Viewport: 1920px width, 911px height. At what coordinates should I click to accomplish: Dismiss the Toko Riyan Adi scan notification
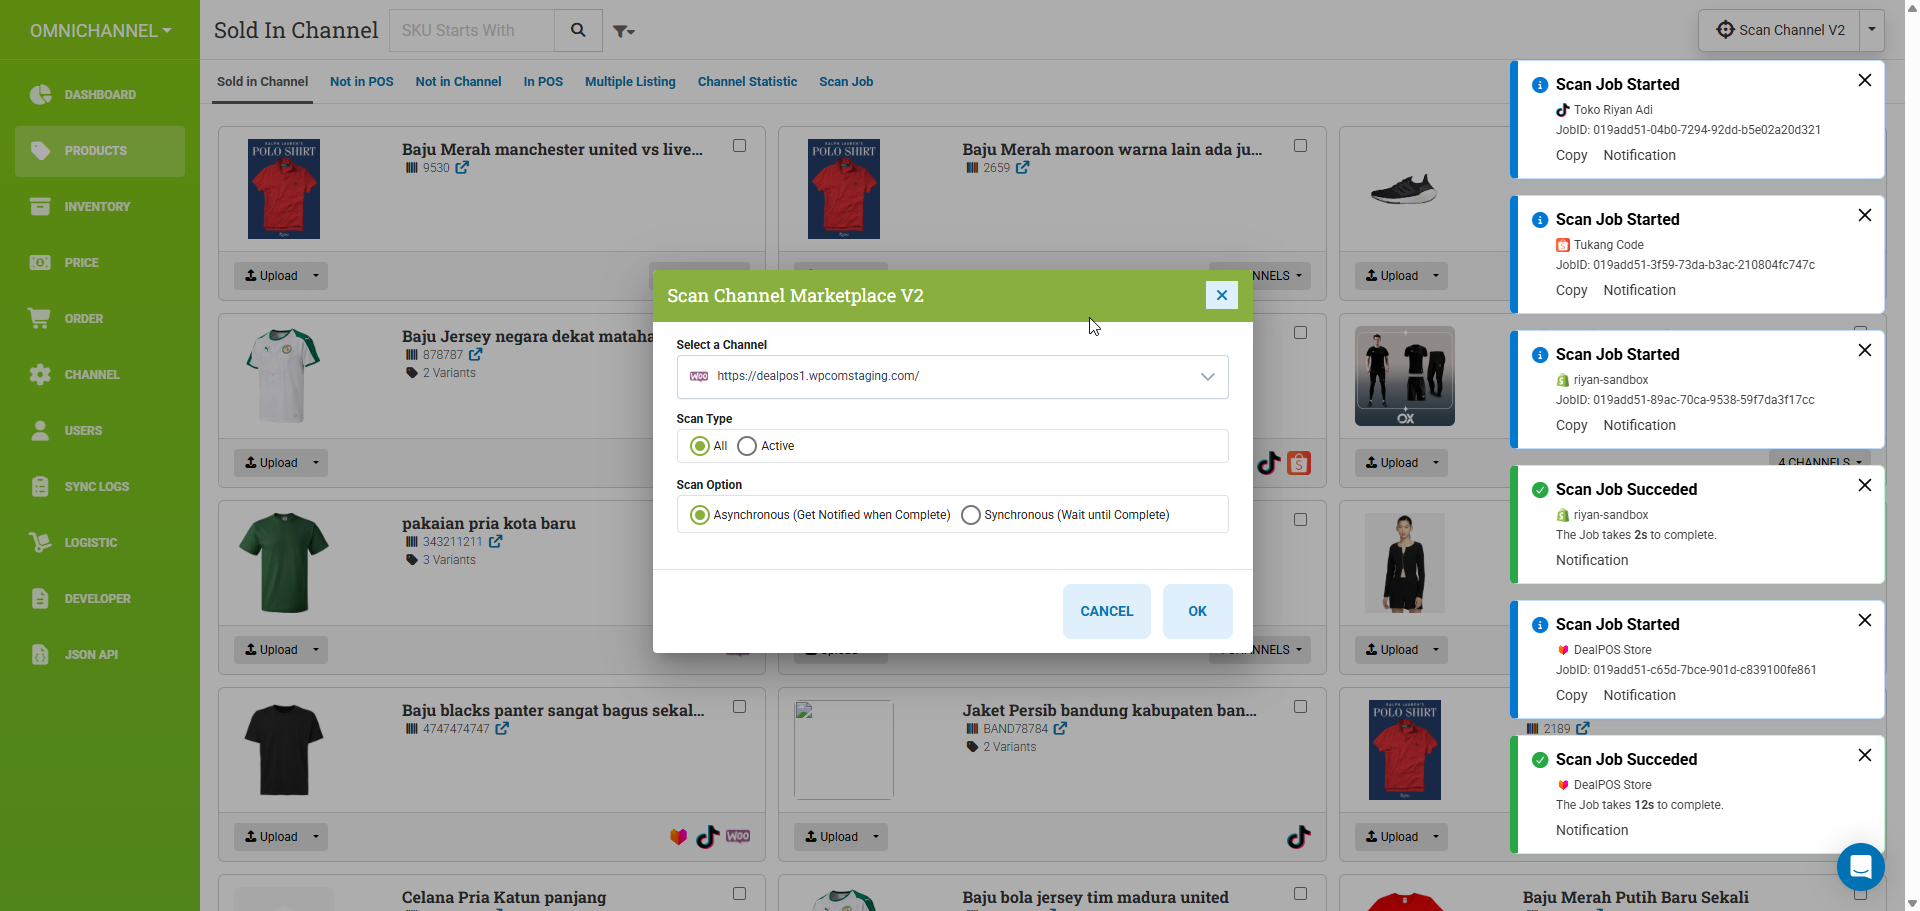[1865, 81]
